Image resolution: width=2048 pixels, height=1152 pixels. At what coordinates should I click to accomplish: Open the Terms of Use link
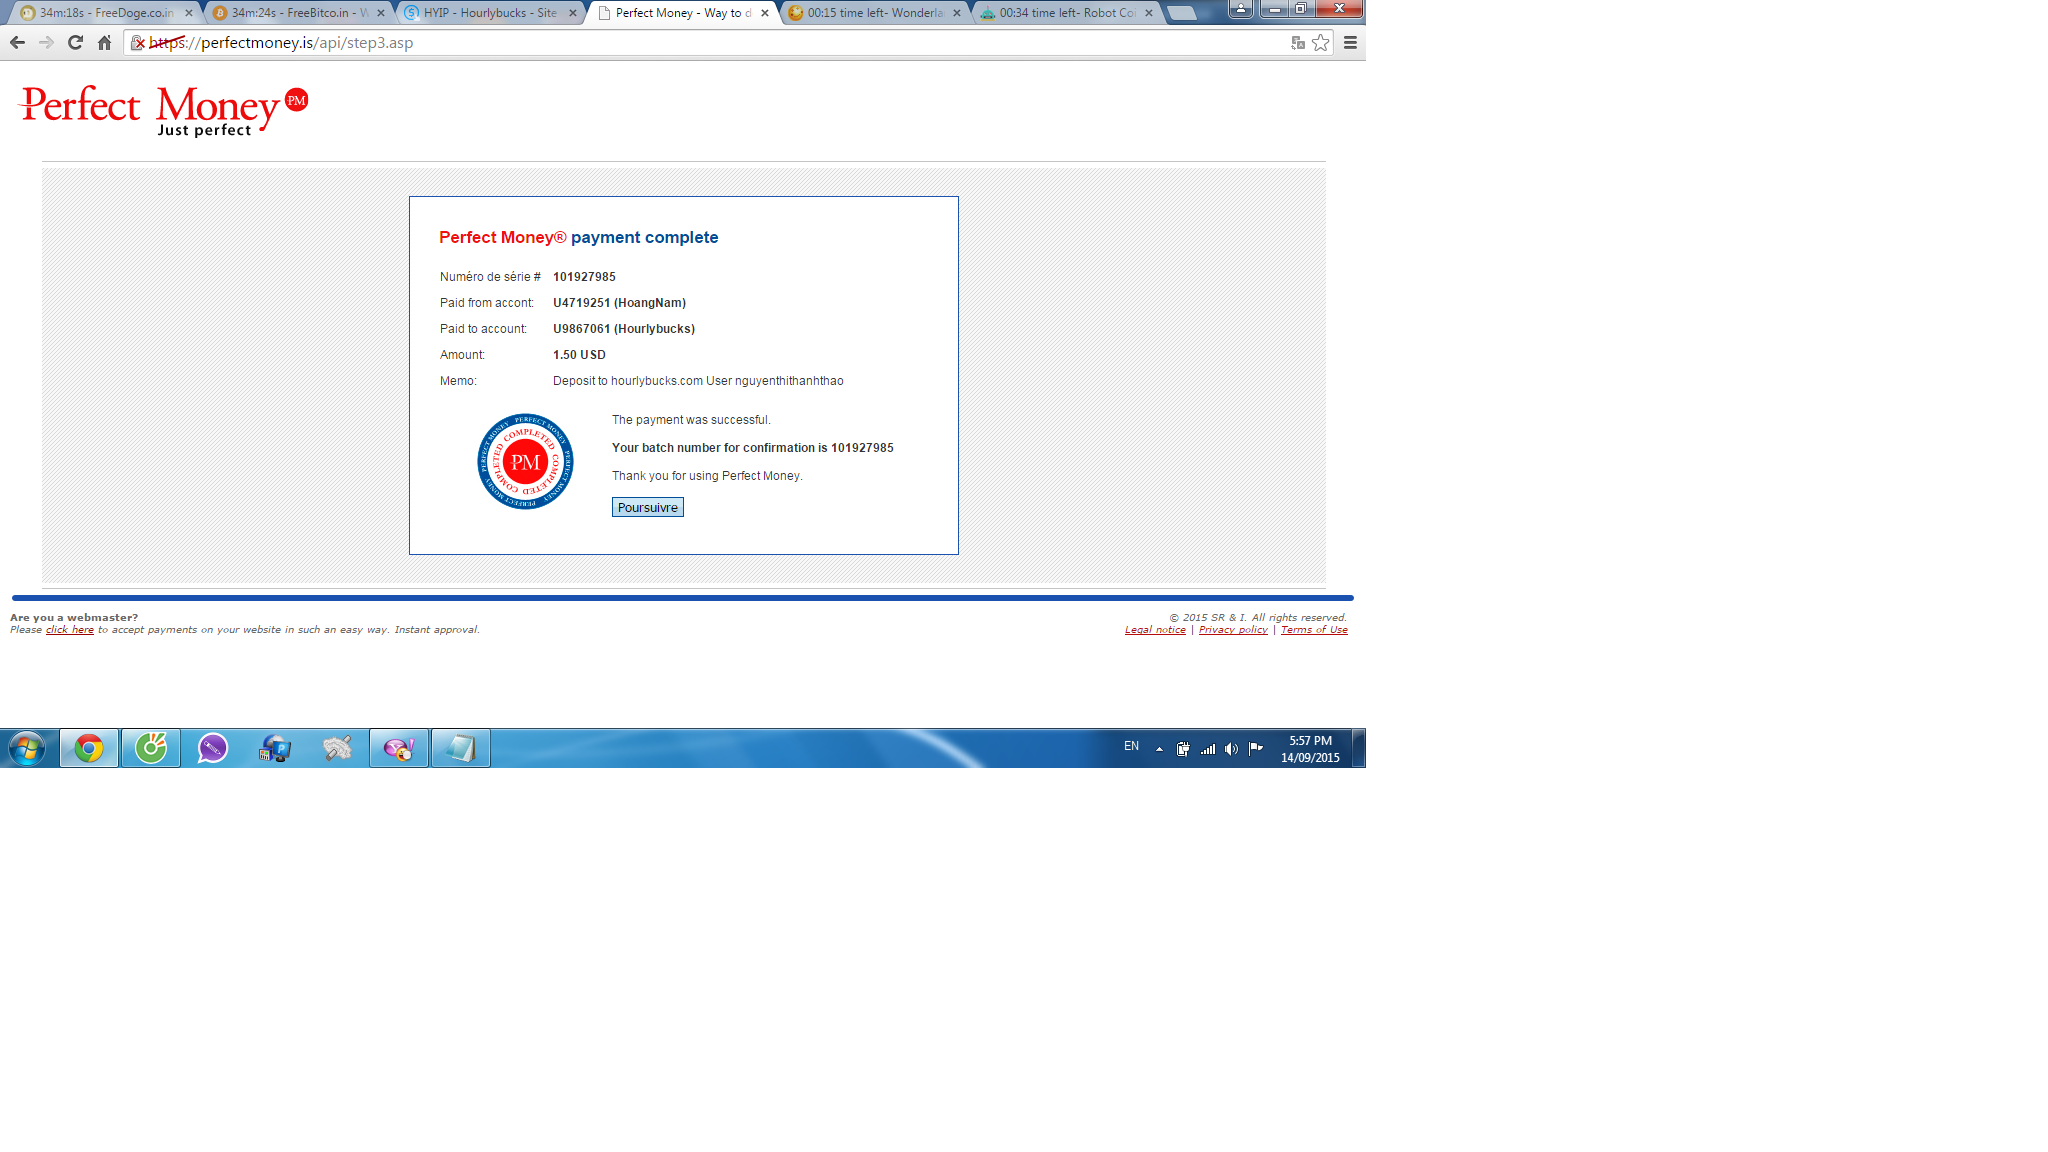point(1314,630)
